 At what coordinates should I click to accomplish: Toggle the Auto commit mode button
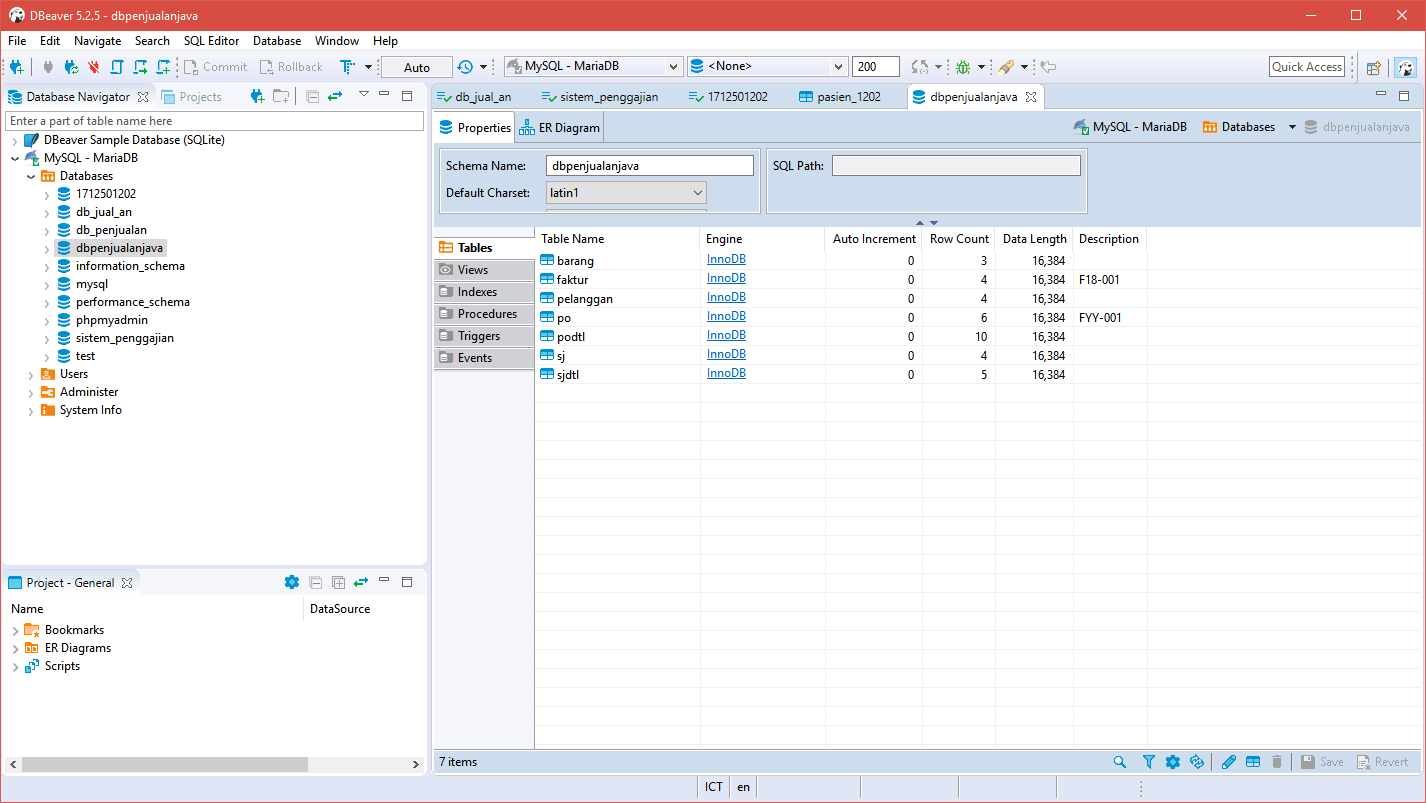point(417,67)
